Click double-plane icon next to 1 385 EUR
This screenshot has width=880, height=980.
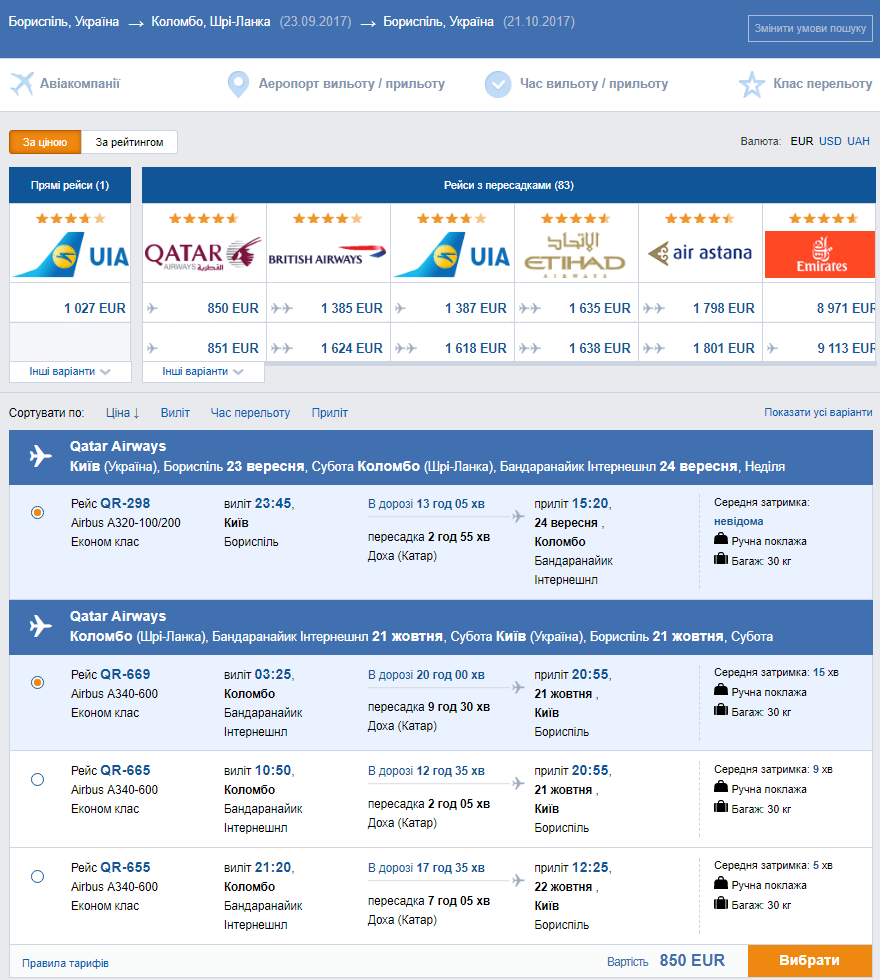pyautogui.click(x=282, y=308)
